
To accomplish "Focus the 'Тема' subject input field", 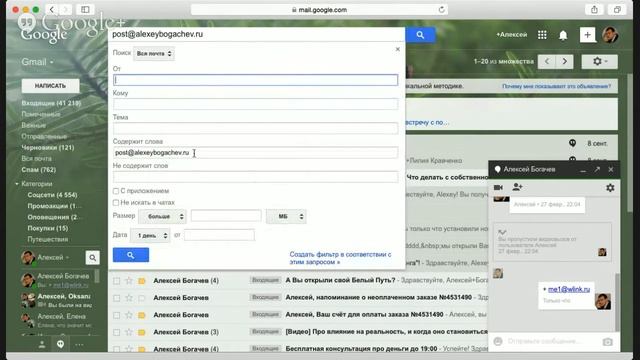I will click(256, 128).
